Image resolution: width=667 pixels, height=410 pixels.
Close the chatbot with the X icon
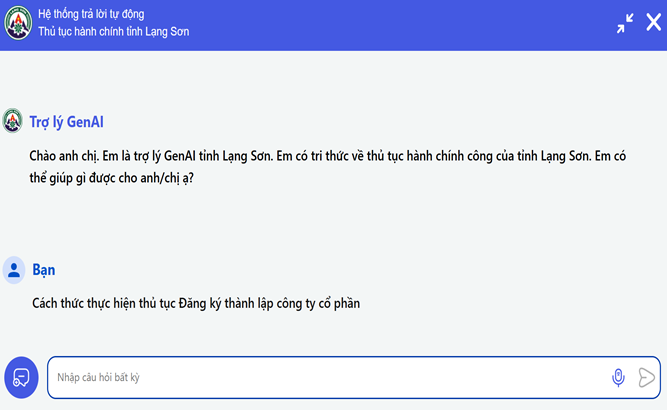(x=653, y=23)
